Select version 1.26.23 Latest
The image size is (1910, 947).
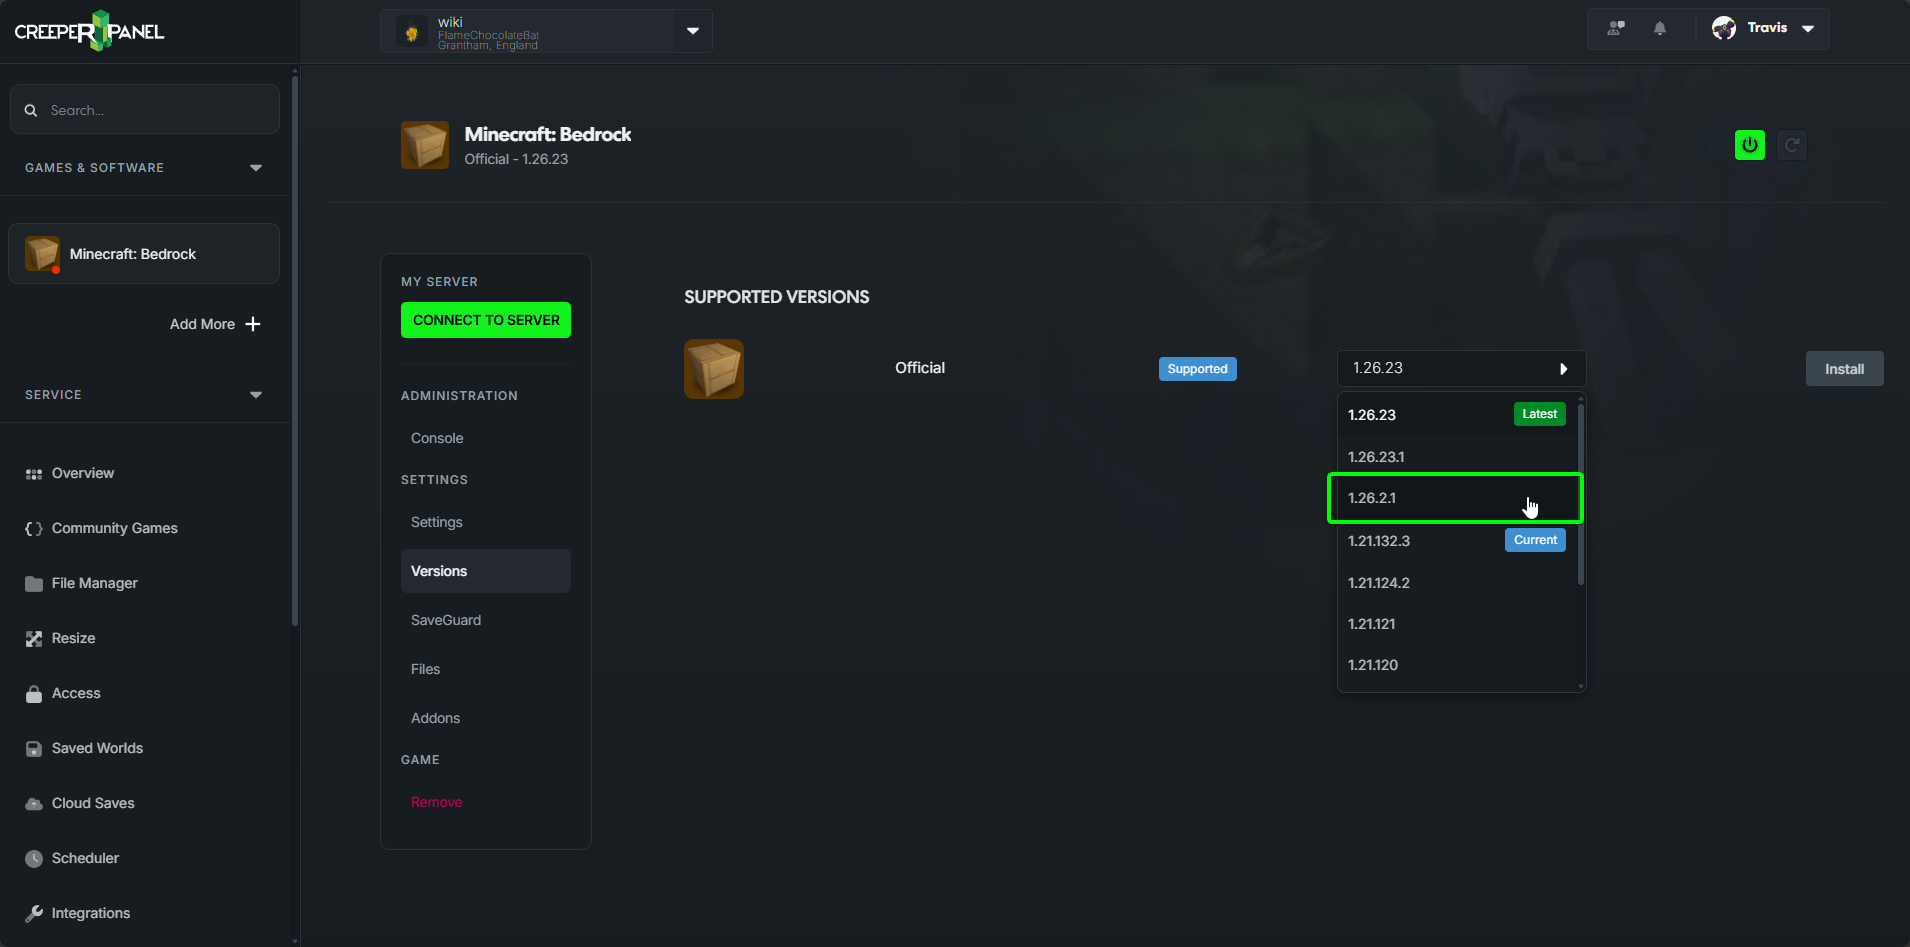pyautogui.click(x=1456, y=415)
